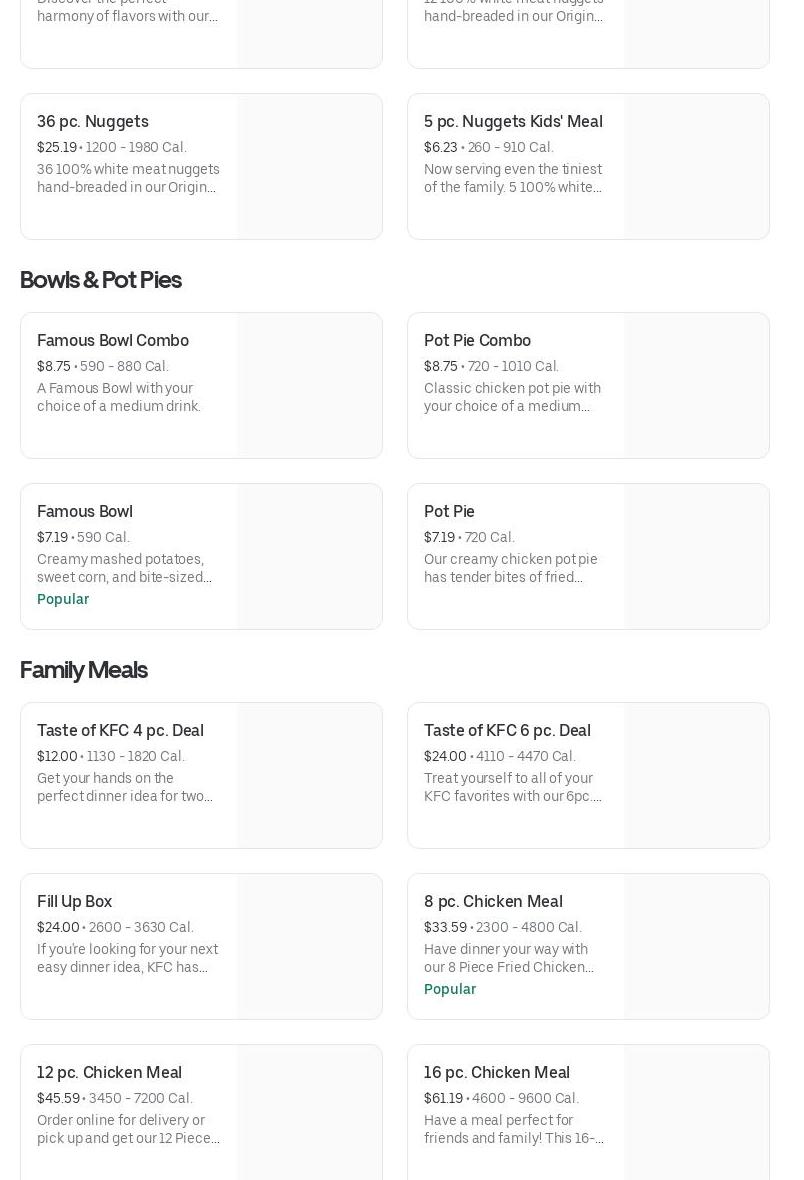Choose the Pot Pie Combo title

(477, 341)
